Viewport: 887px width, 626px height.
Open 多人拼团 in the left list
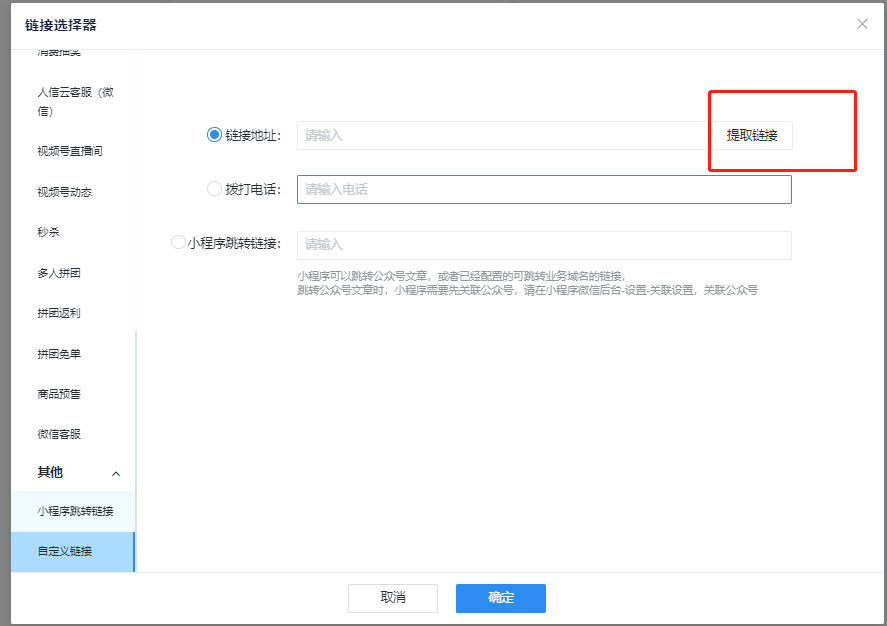pyautogui.click(x=59, y=273)
